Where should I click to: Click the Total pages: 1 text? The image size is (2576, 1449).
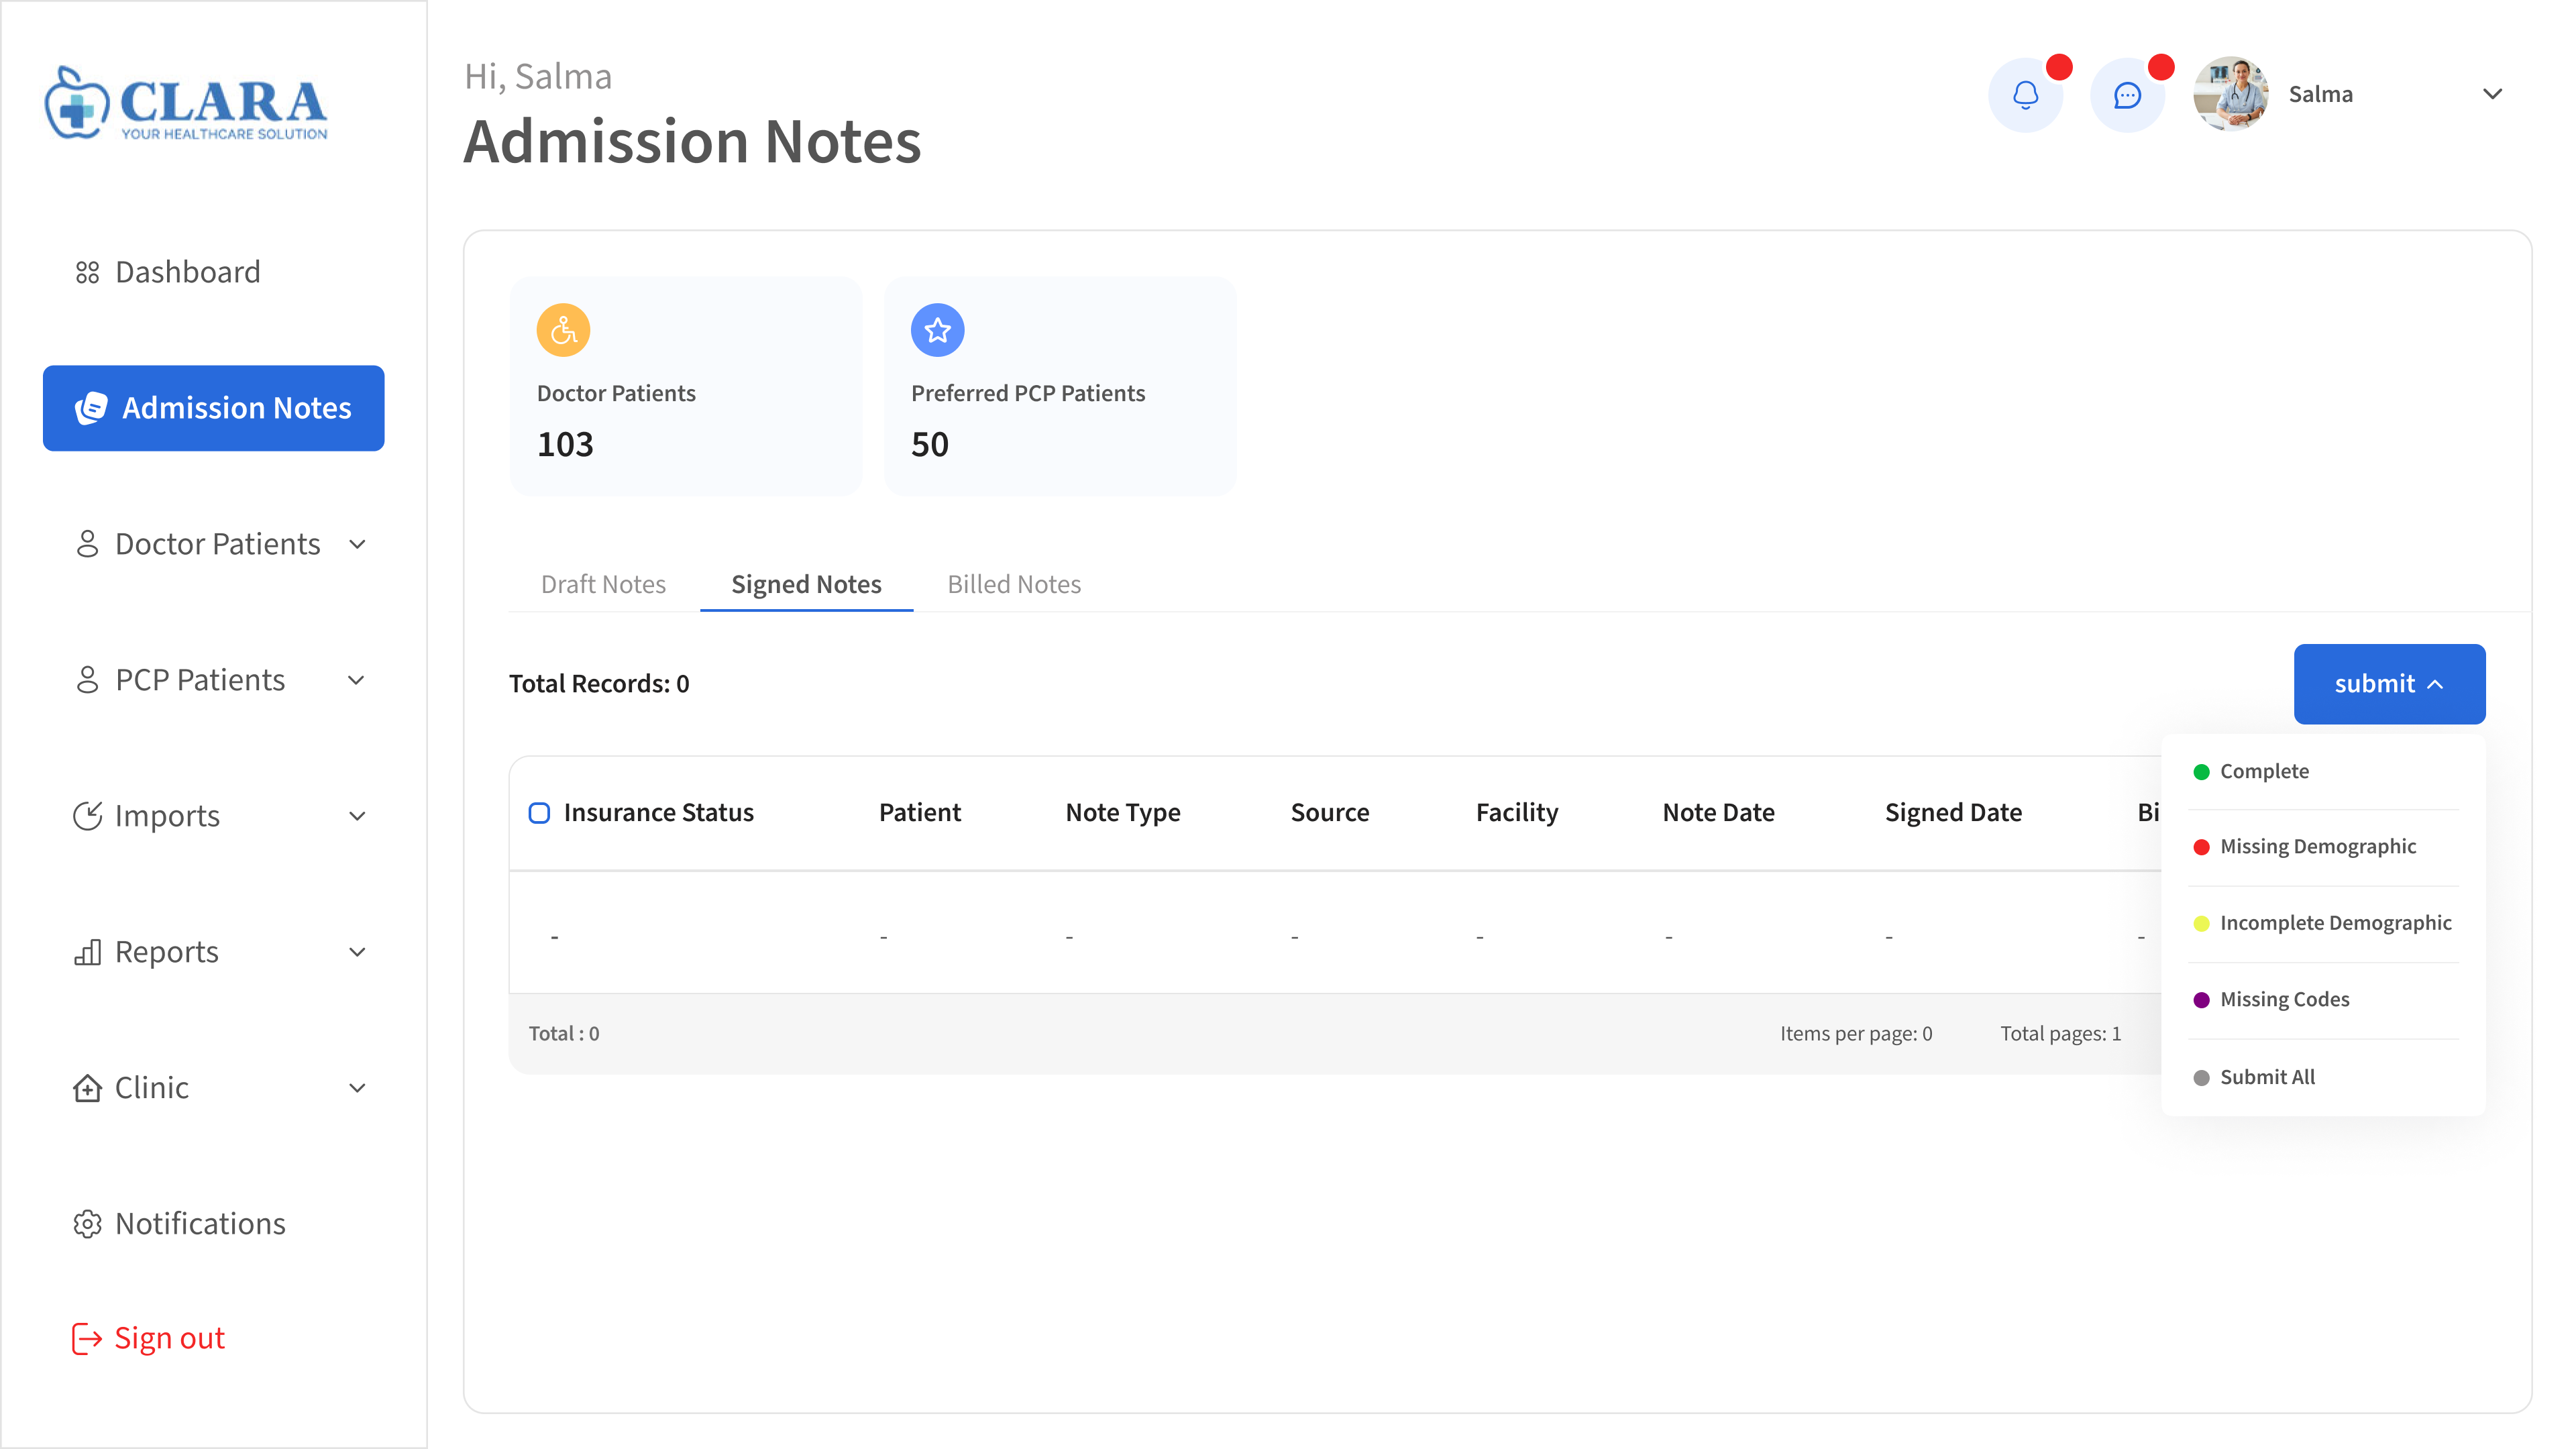click(2060, 1034)
